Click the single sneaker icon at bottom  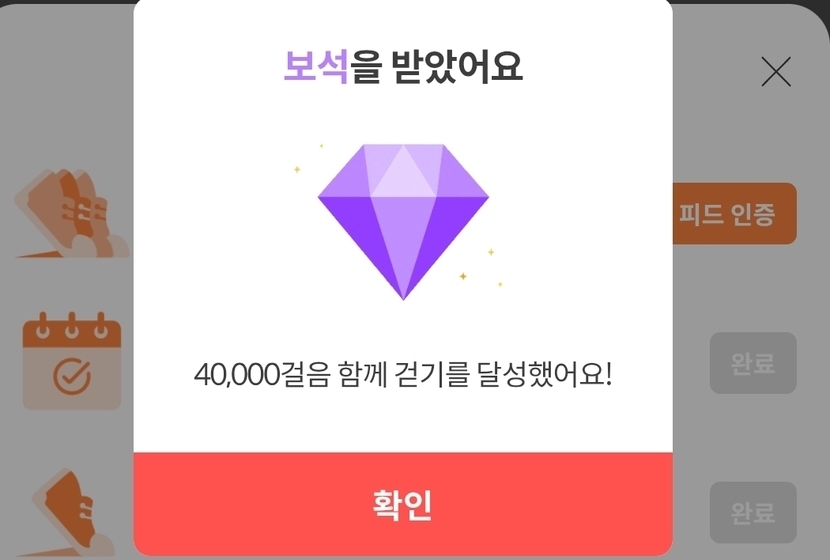click(73, 512)
